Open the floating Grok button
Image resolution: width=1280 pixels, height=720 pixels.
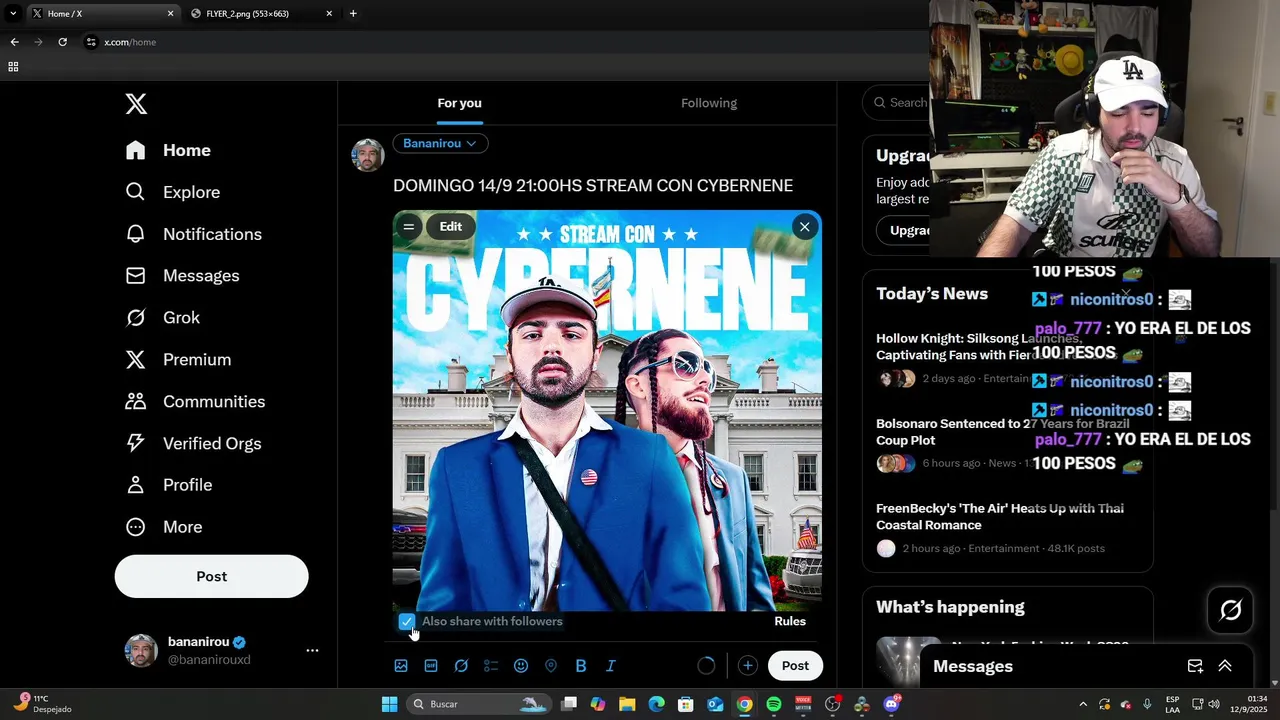(1230, 610)
